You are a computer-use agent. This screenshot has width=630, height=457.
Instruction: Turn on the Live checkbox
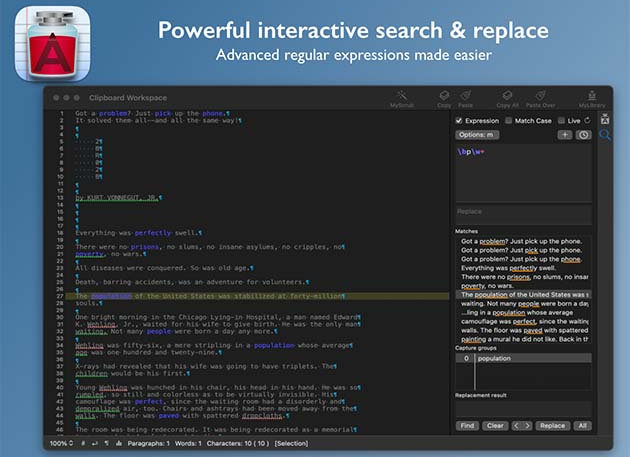(x=560, y=120)
